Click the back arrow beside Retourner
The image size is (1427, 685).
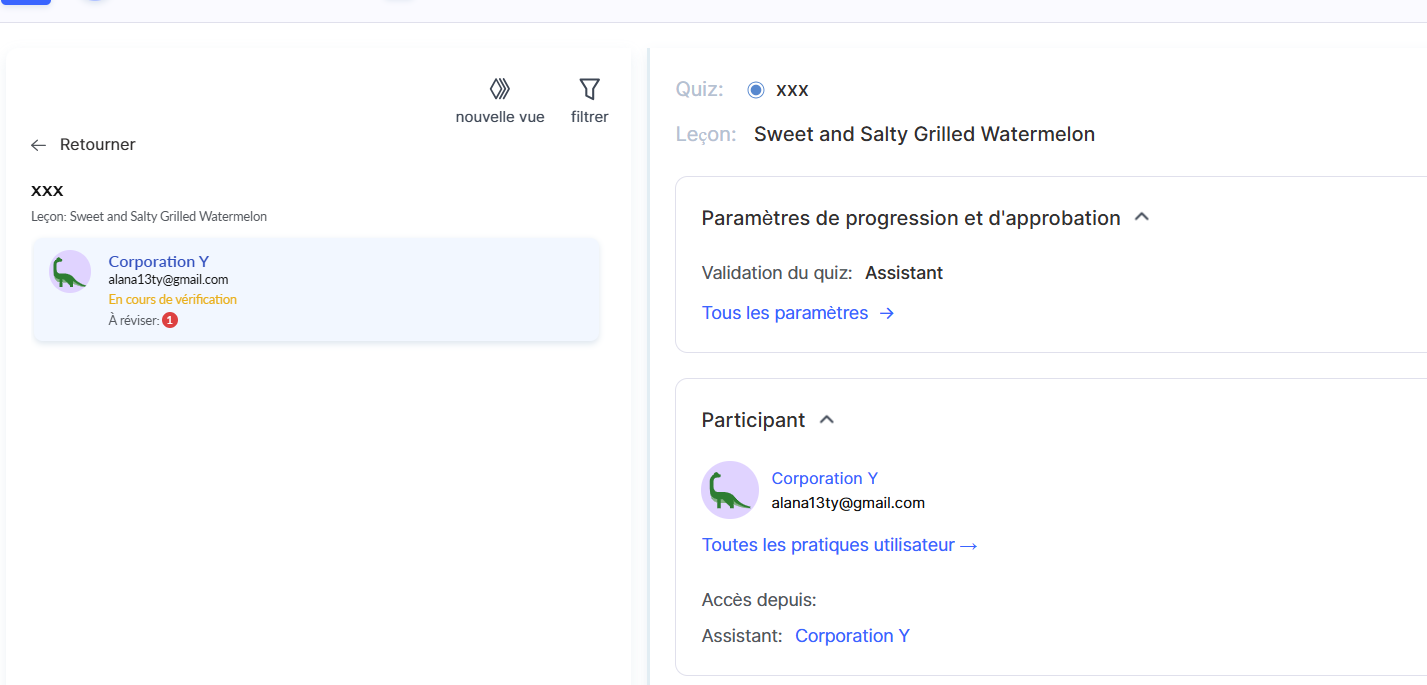click(x=39, y=145)
